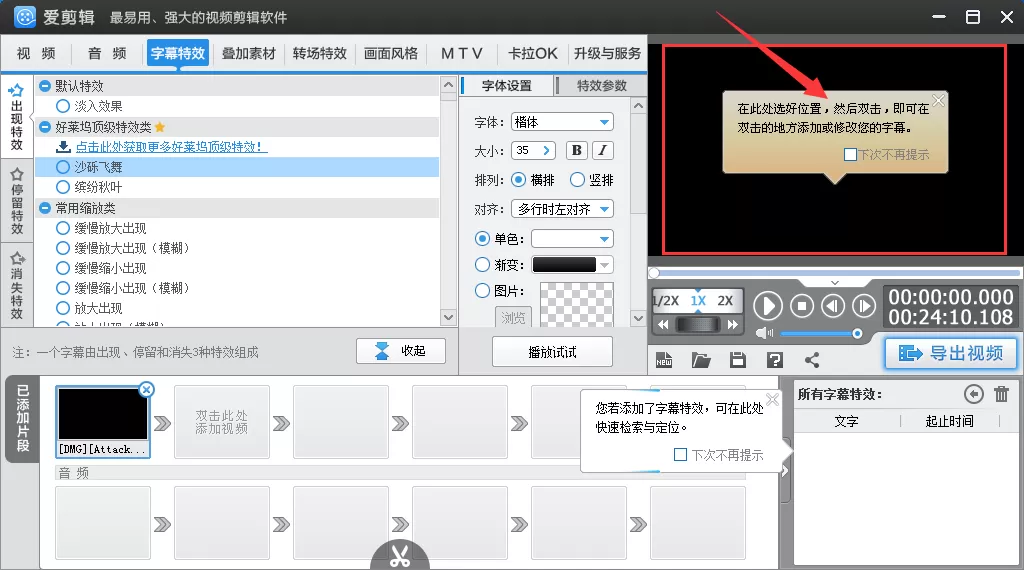Close the subtitle position hint bubble
Viewport: 1024px width, 570px height.
tap(938, 101)
